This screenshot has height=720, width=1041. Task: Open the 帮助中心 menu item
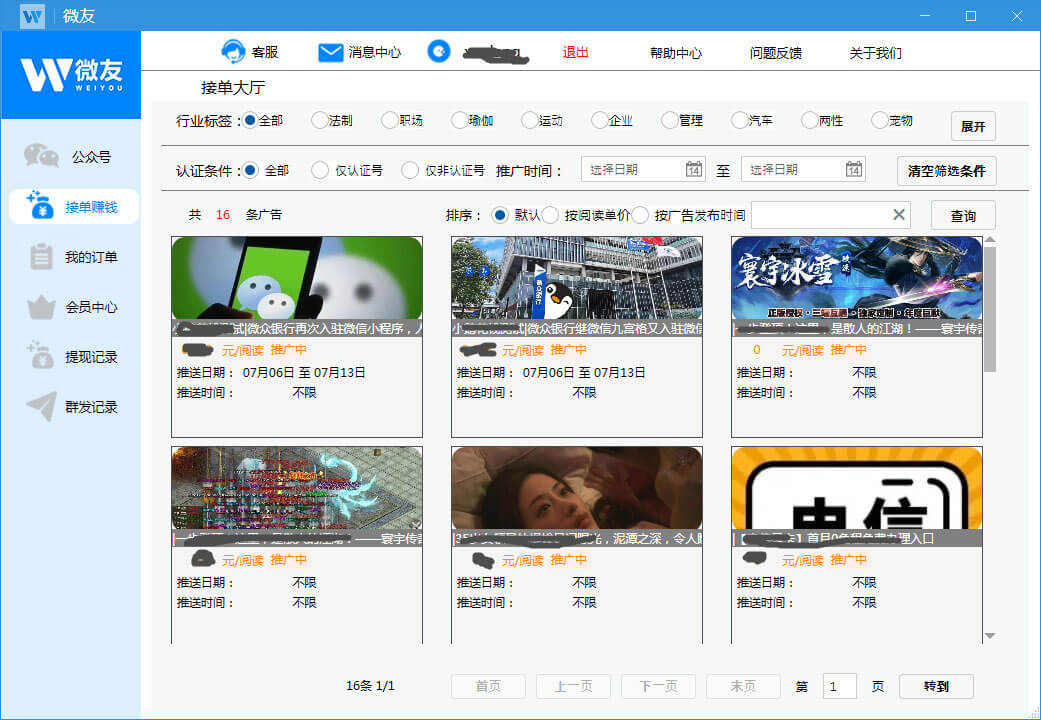point(675,53)
